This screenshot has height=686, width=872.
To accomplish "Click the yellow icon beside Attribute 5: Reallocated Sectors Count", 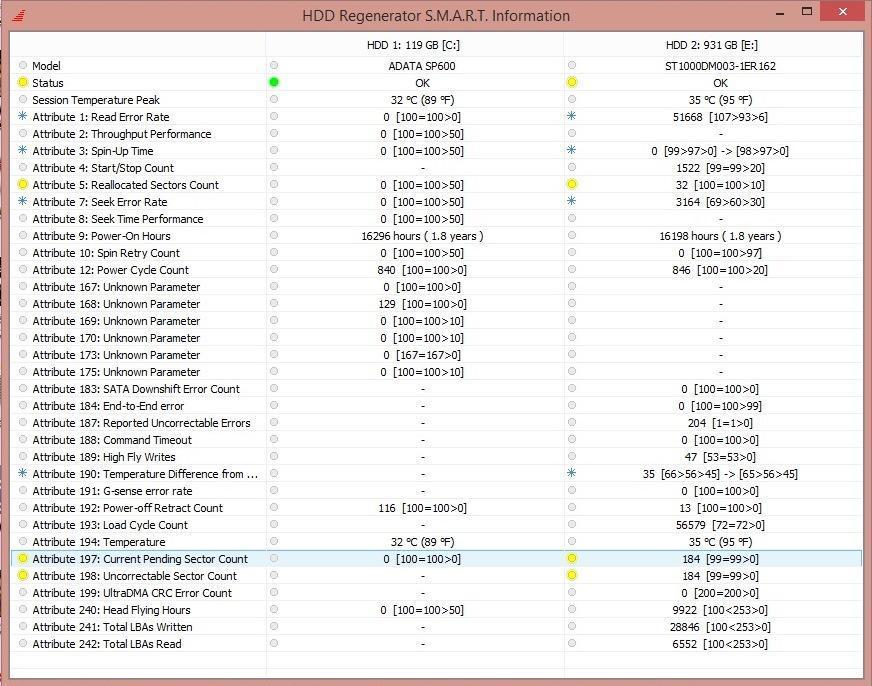I will click(x=23, y=185).
